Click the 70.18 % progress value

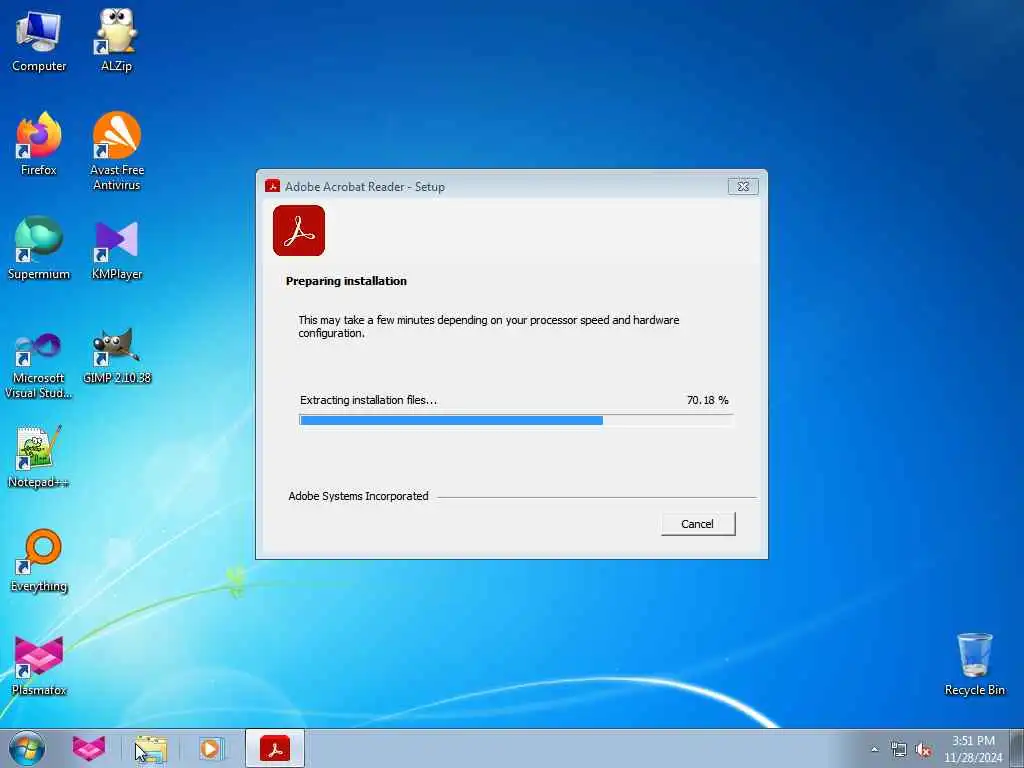(x=707, y=400)
